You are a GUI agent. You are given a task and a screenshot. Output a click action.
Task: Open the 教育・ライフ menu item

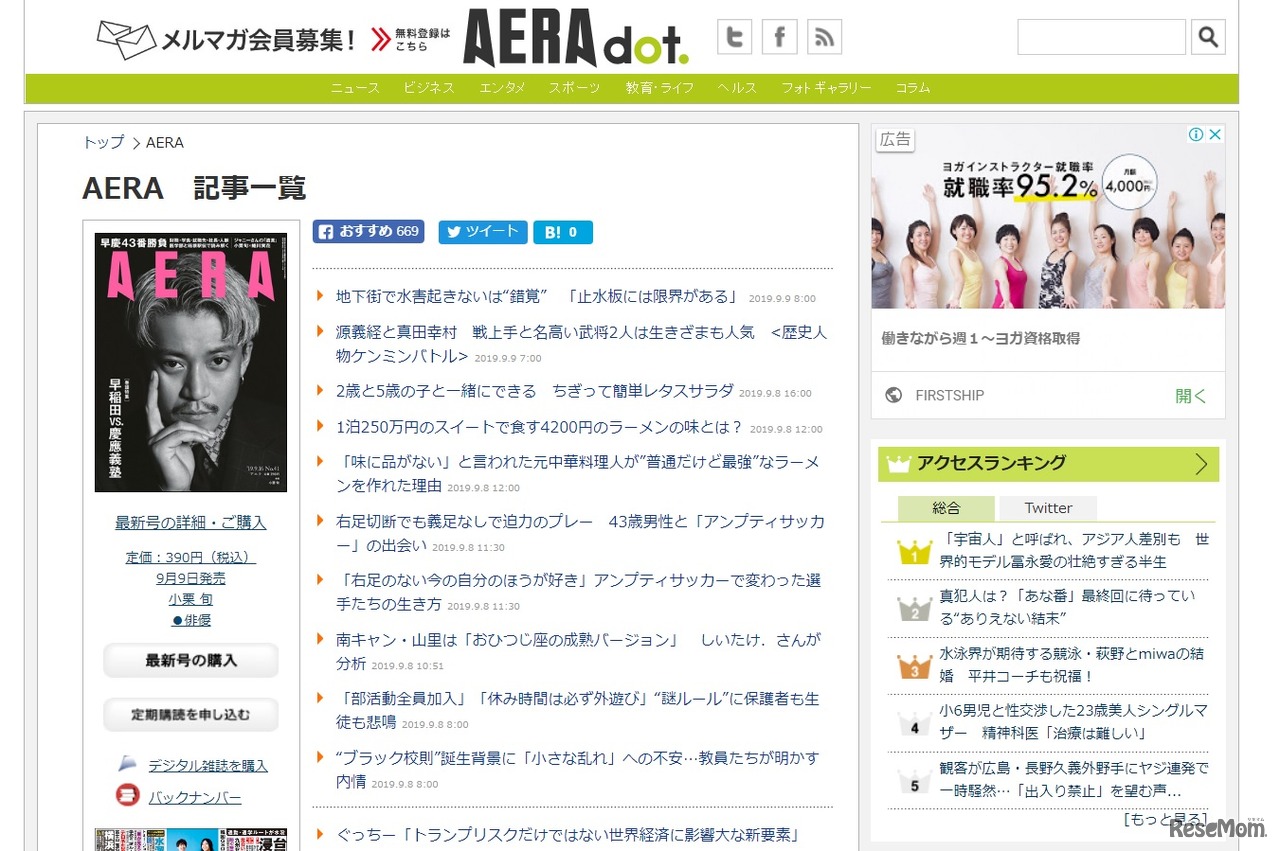click(660, 88)
